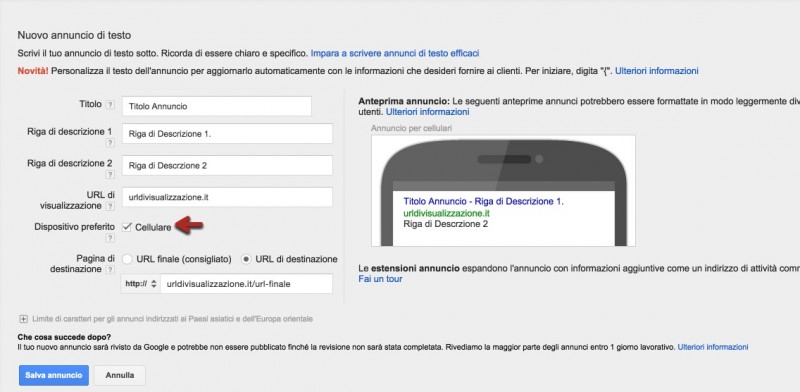This screenshot has height=392, width=800.
Task: Click preview headline Titolo Annuncio - Riga di Descrizione 1.
Action: 483,201
